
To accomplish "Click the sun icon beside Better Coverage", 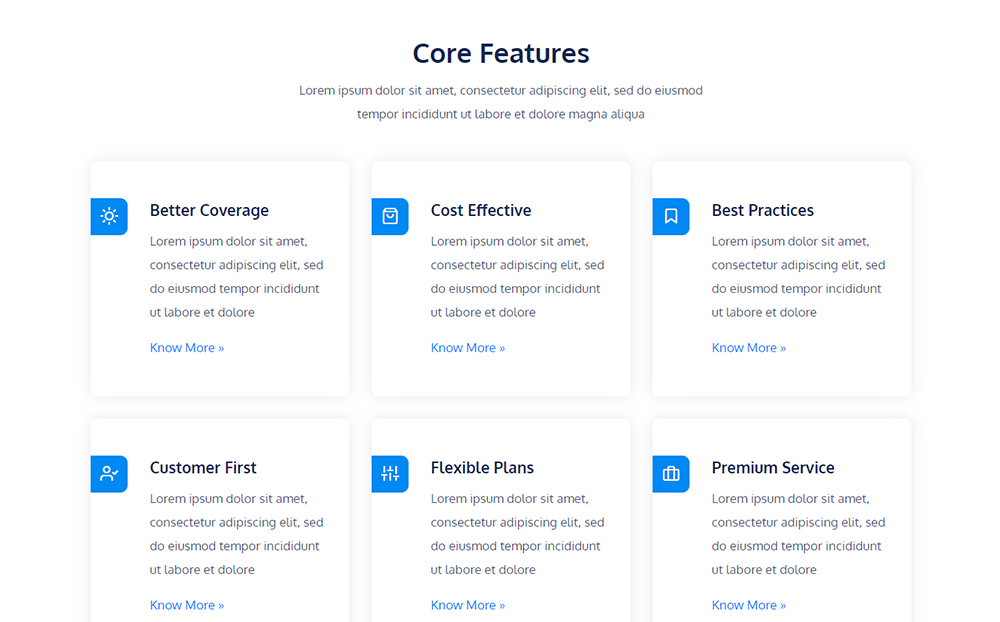I will click(109, 216).
